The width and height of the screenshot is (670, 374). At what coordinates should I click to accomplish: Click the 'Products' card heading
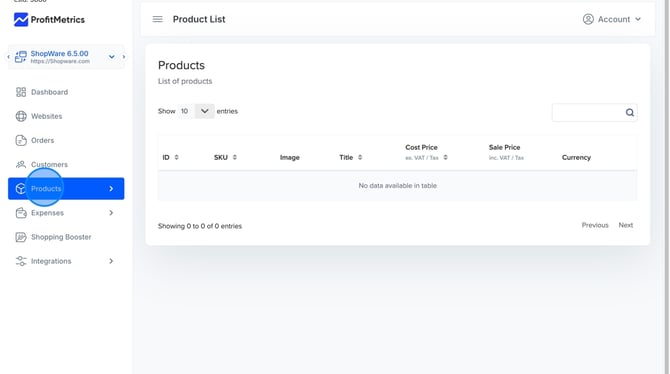point(182,65)
